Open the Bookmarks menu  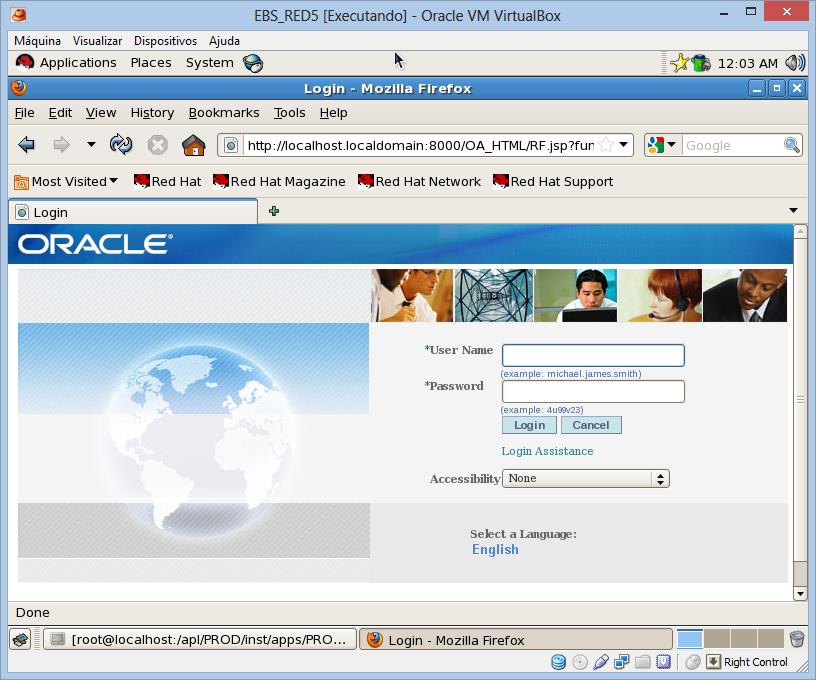[224, 113]
